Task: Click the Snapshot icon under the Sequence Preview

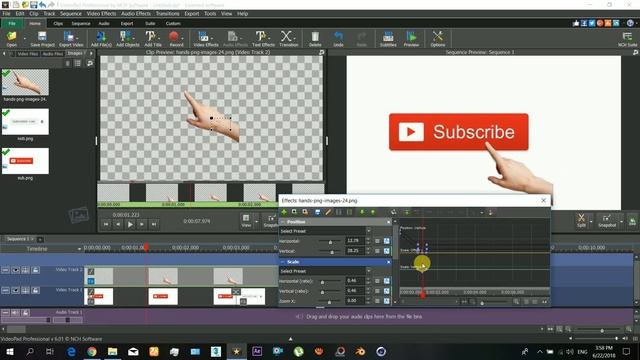Action: click(x=607, y=218)
